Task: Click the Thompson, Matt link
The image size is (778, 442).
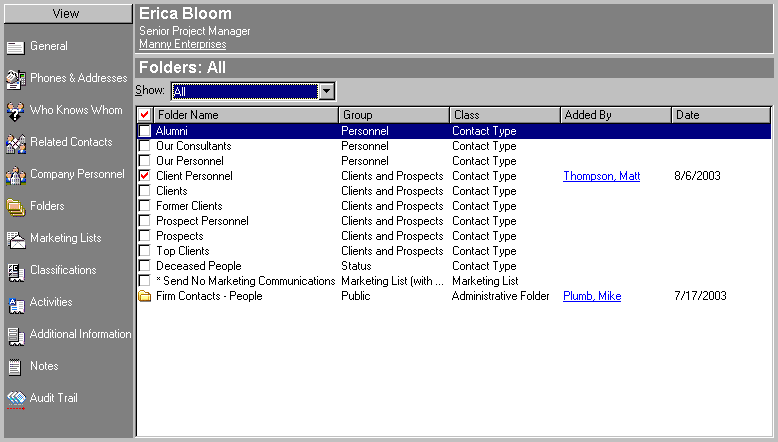Action: tap(601, 176)
